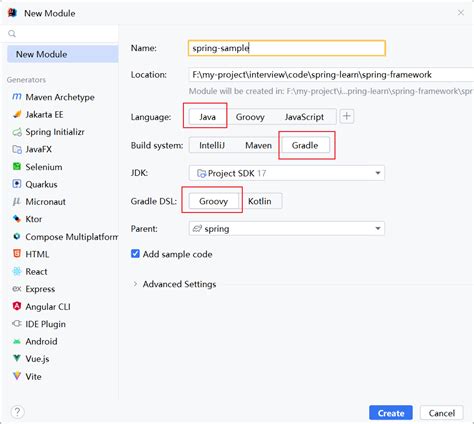Image resolution: width=474 pixels, height=424 pixels.
Task: Click into the Name text field
Action: coord(287,48)
